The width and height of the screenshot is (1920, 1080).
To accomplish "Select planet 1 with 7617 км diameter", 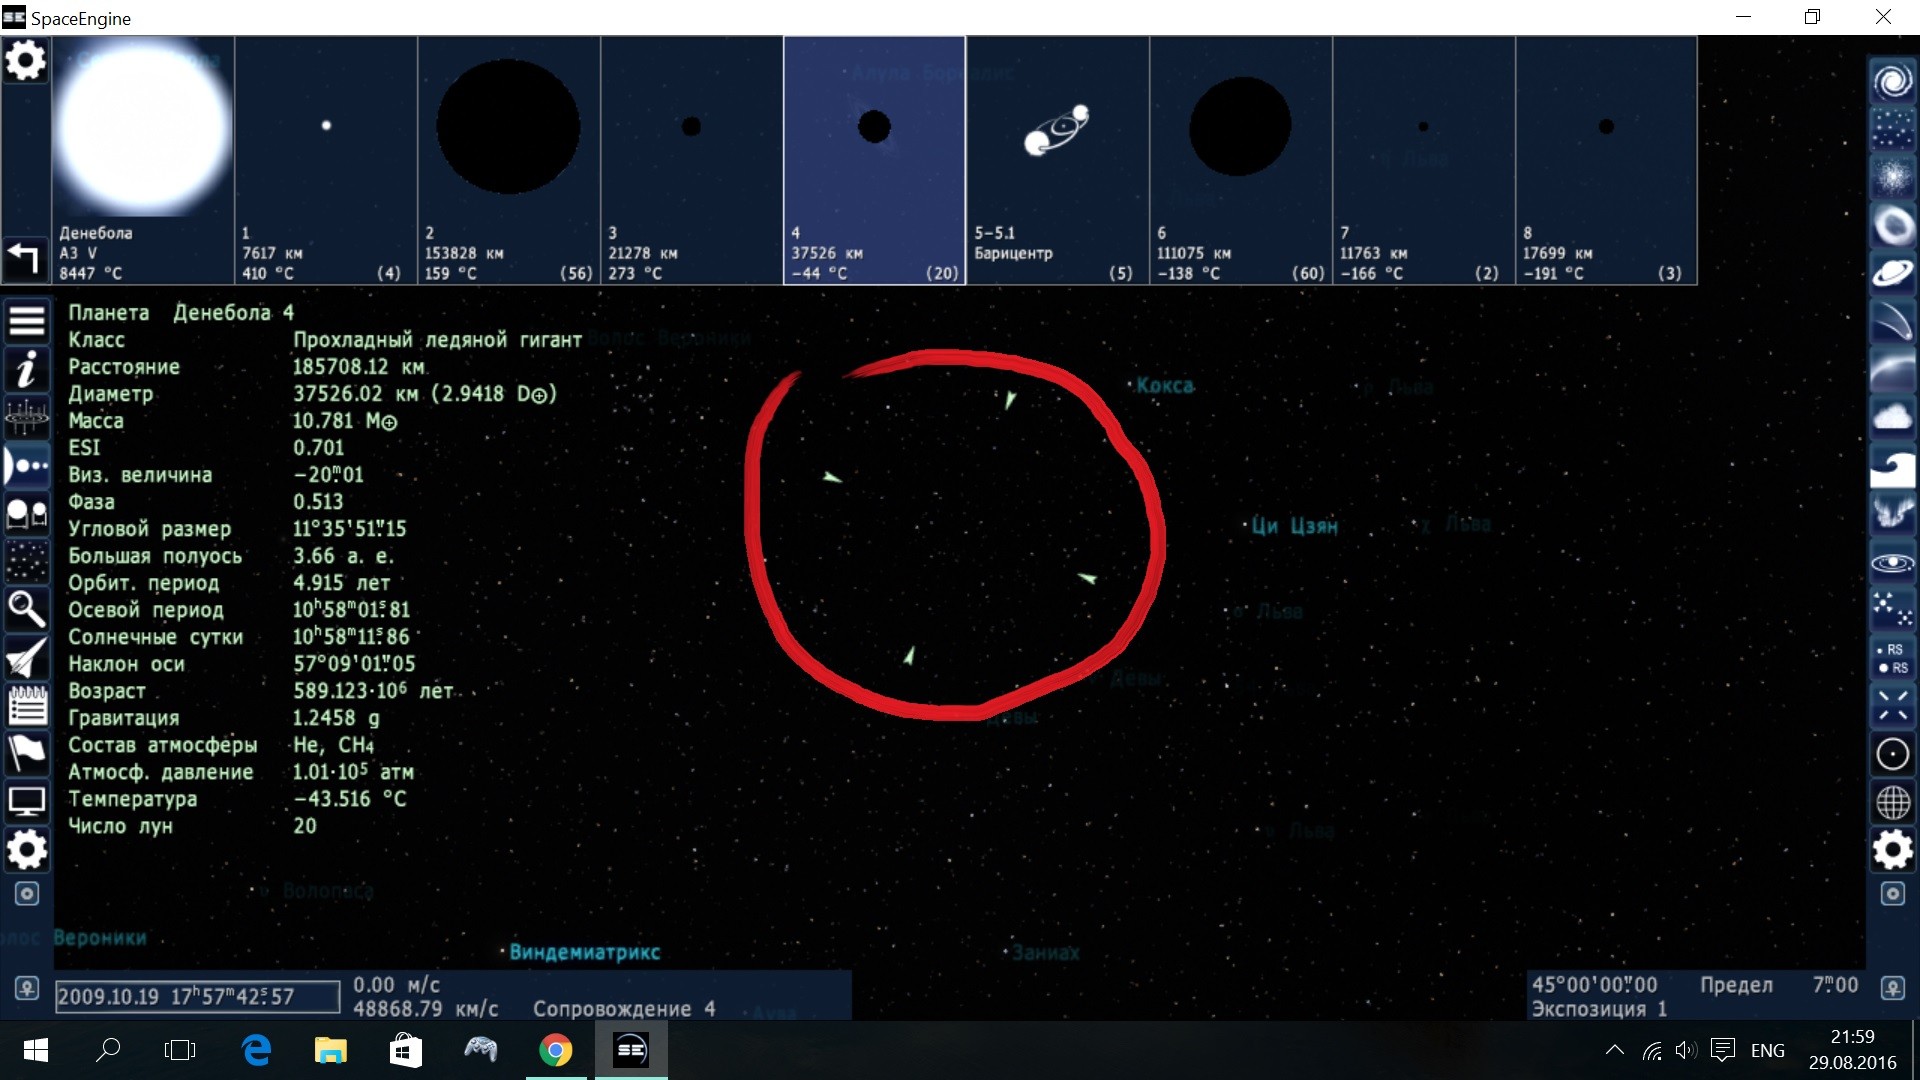I will click(326, 160).
